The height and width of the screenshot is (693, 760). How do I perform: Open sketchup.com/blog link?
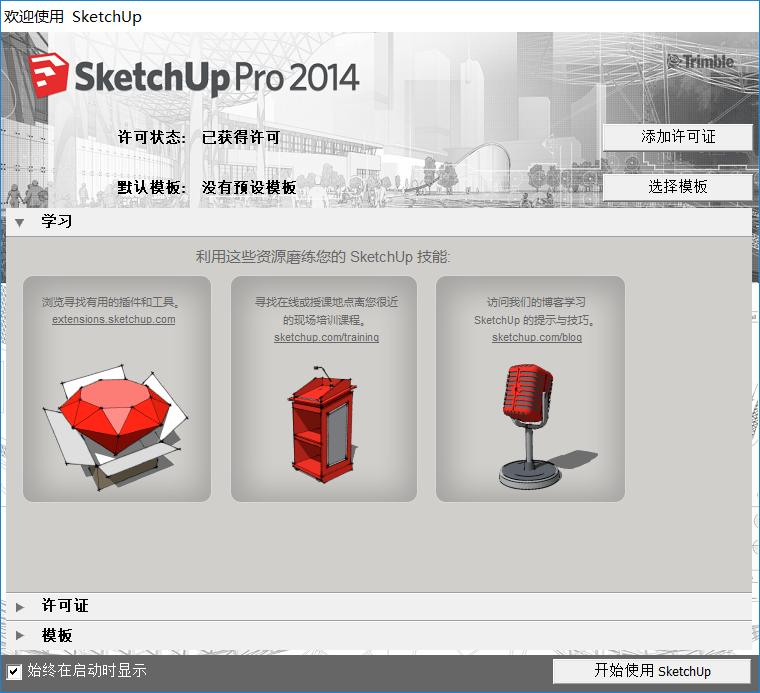click(x=537, y=337)
